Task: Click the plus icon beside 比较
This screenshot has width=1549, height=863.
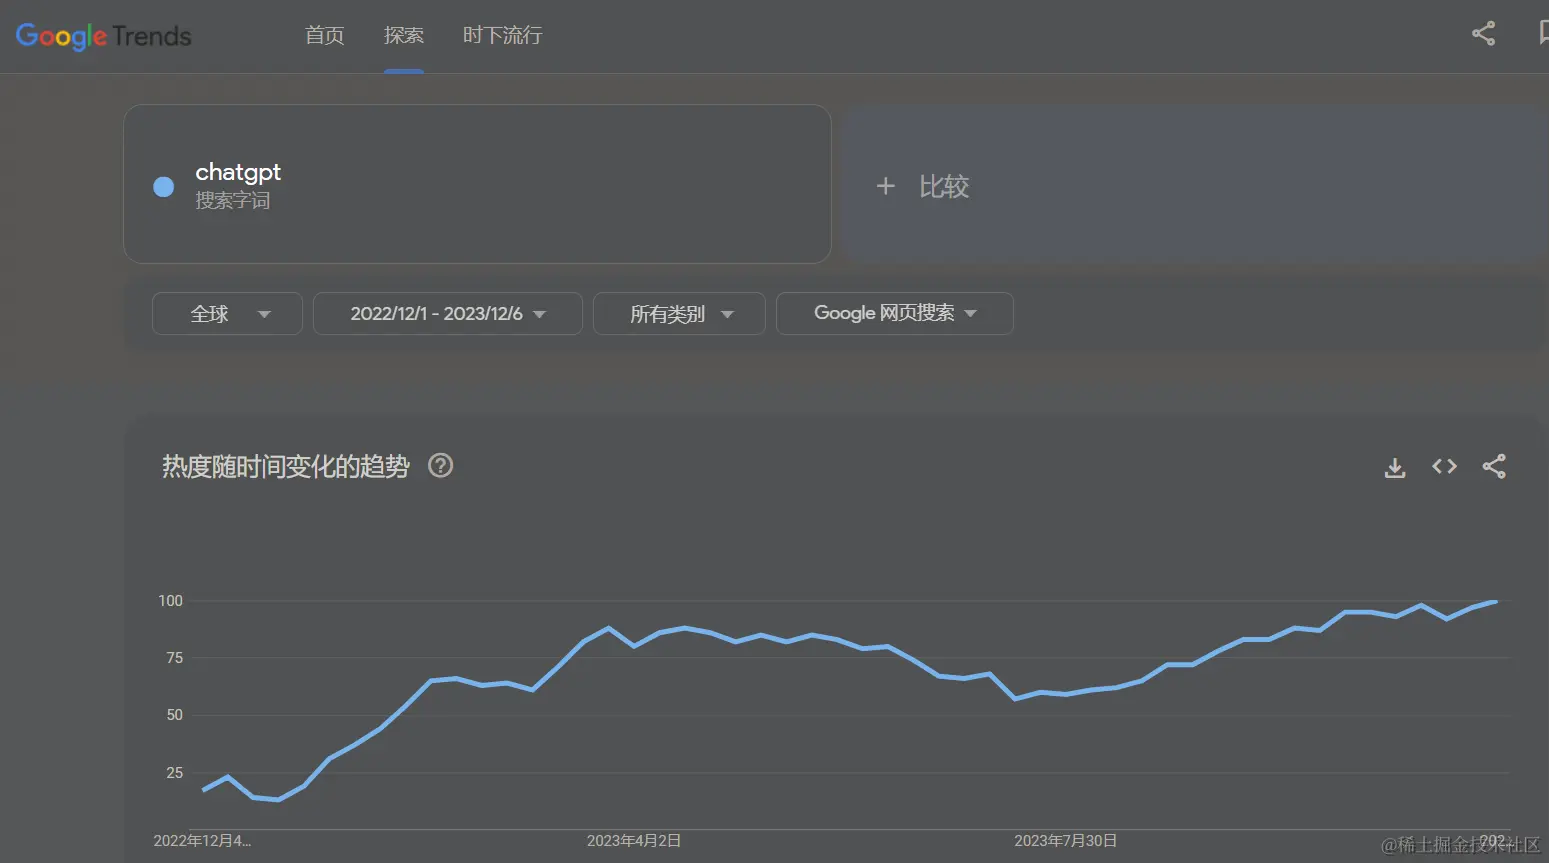Action: pos(885,186)
